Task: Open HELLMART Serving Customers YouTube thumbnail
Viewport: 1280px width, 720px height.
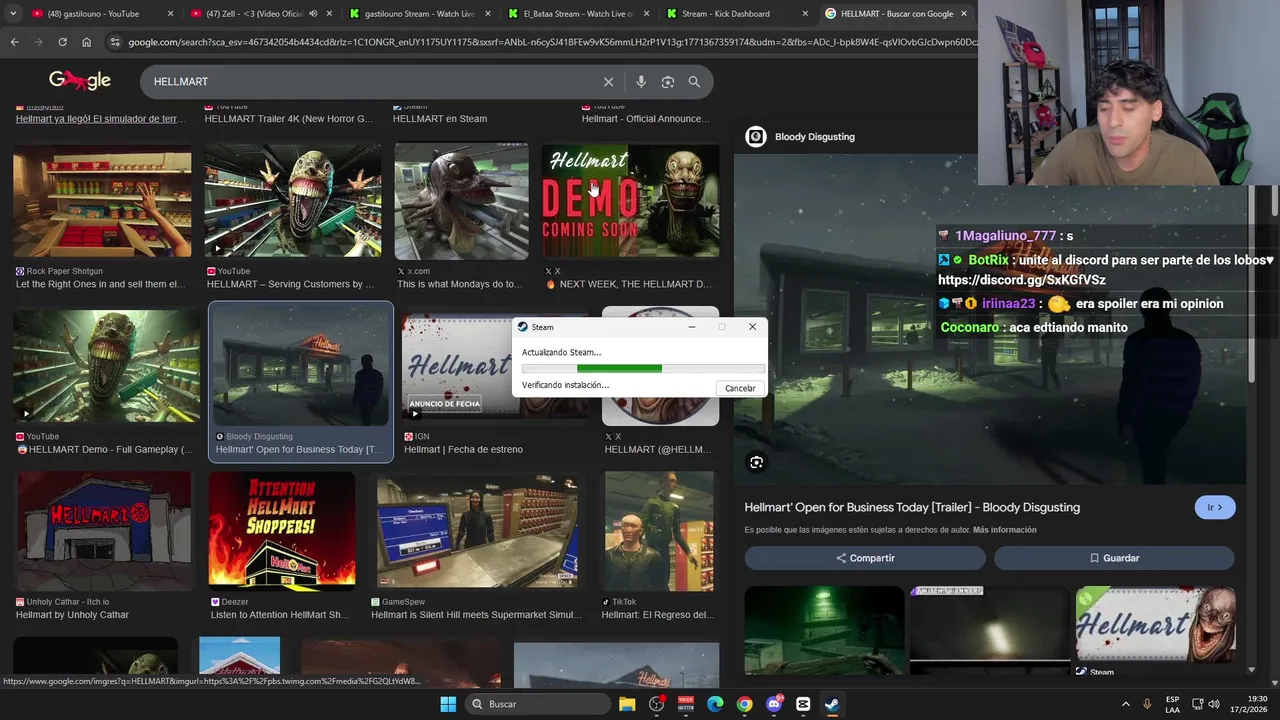Action: [x=293, y=201]
